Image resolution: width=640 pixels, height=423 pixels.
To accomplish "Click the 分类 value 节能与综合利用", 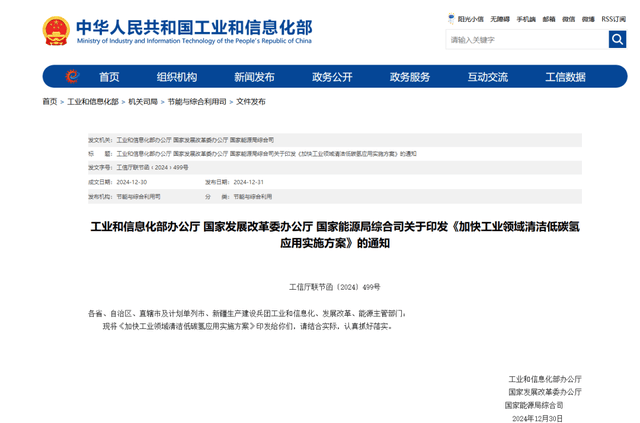I will click(x=253, y=197).
